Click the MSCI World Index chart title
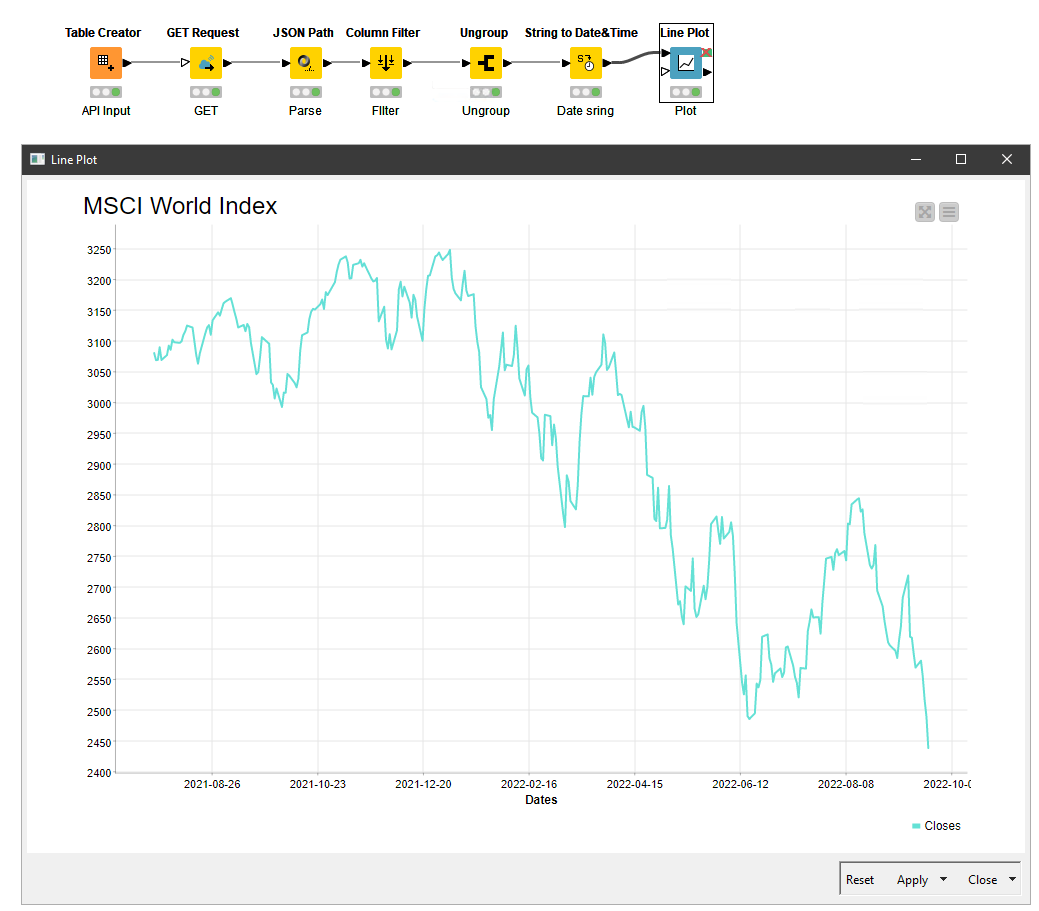The image size is (1039, 911). (180, 206)
